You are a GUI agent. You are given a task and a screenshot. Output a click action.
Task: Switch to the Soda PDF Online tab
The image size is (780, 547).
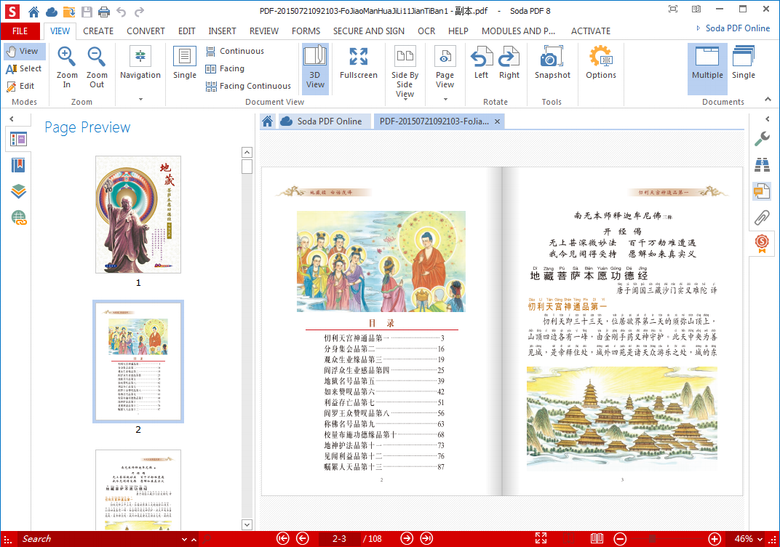(x=320, y=121)
